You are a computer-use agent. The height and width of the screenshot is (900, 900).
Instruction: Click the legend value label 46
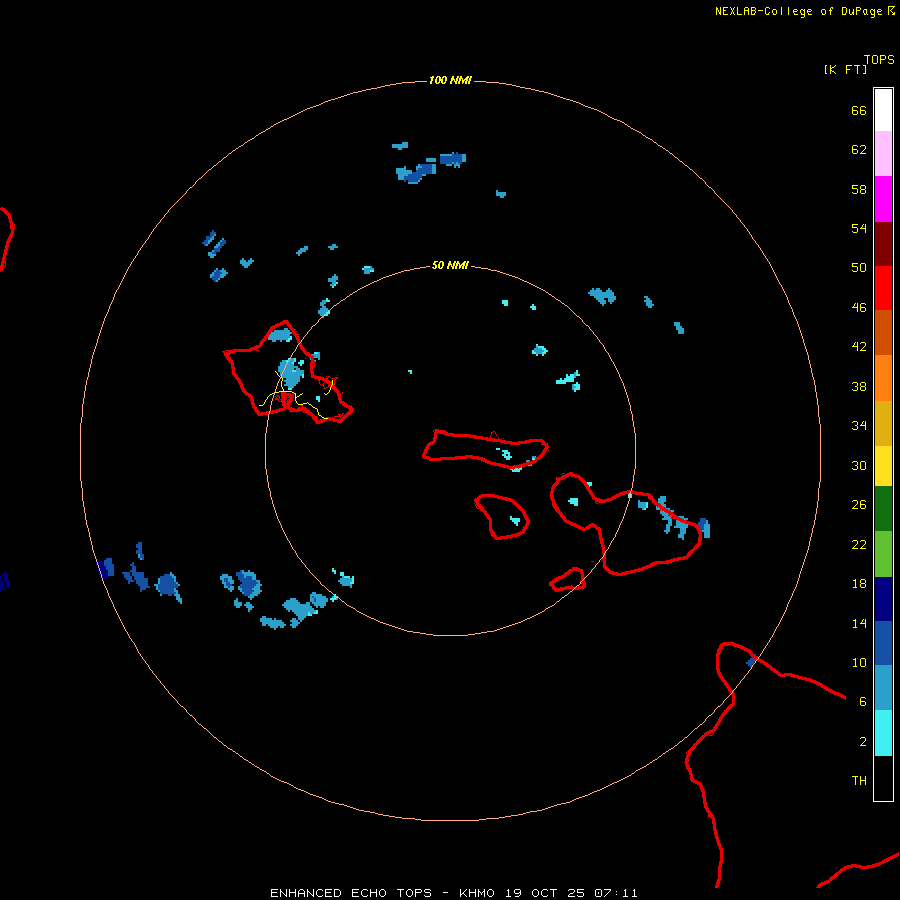point(859,308)
